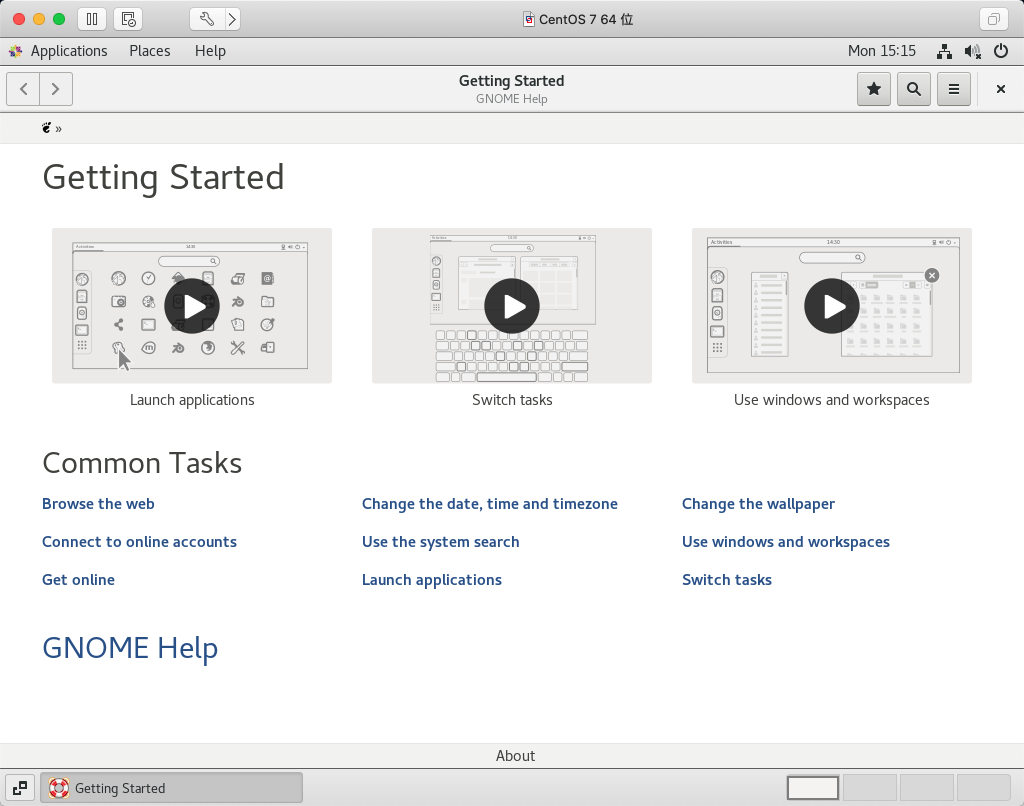Click the top-right window layout icon in title bar
Image resolution: width=1024 pixels, height=806 pixels.
tap(993, 19)
